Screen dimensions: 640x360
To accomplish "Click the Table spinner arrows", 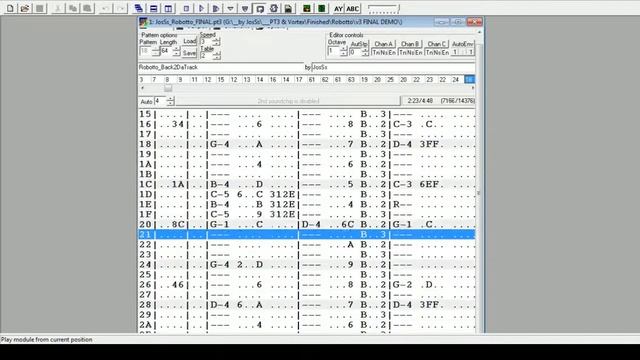I will [216, 55].
